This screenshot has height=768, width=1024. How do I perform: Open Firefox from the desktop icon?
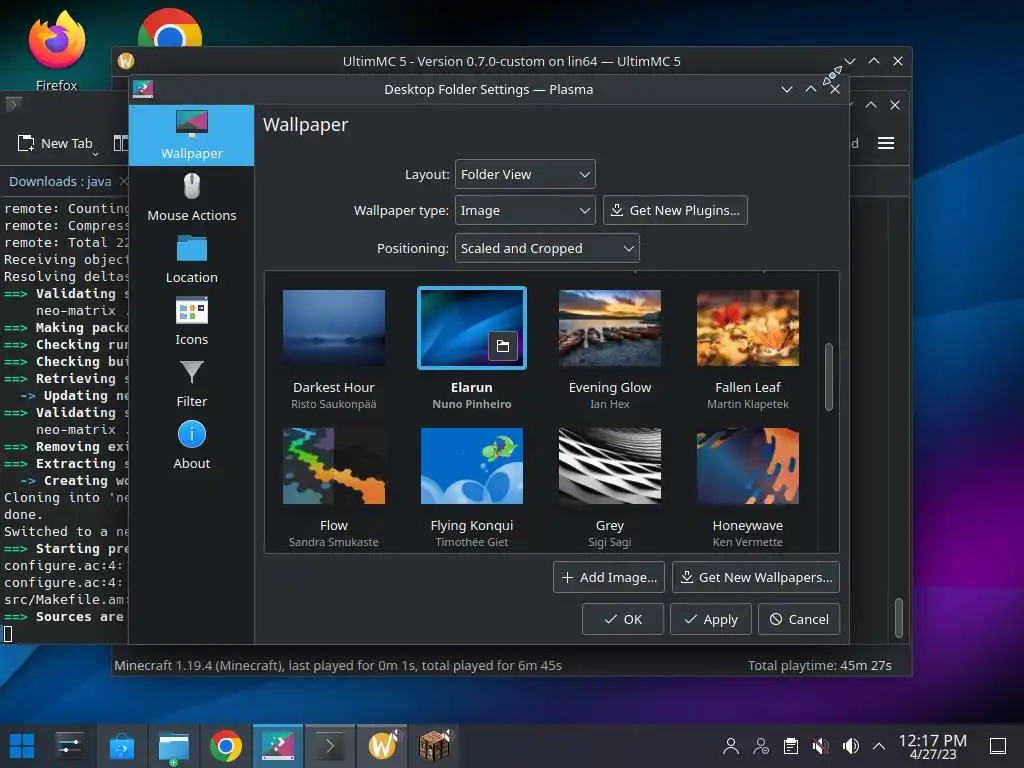tap(57, 51)
